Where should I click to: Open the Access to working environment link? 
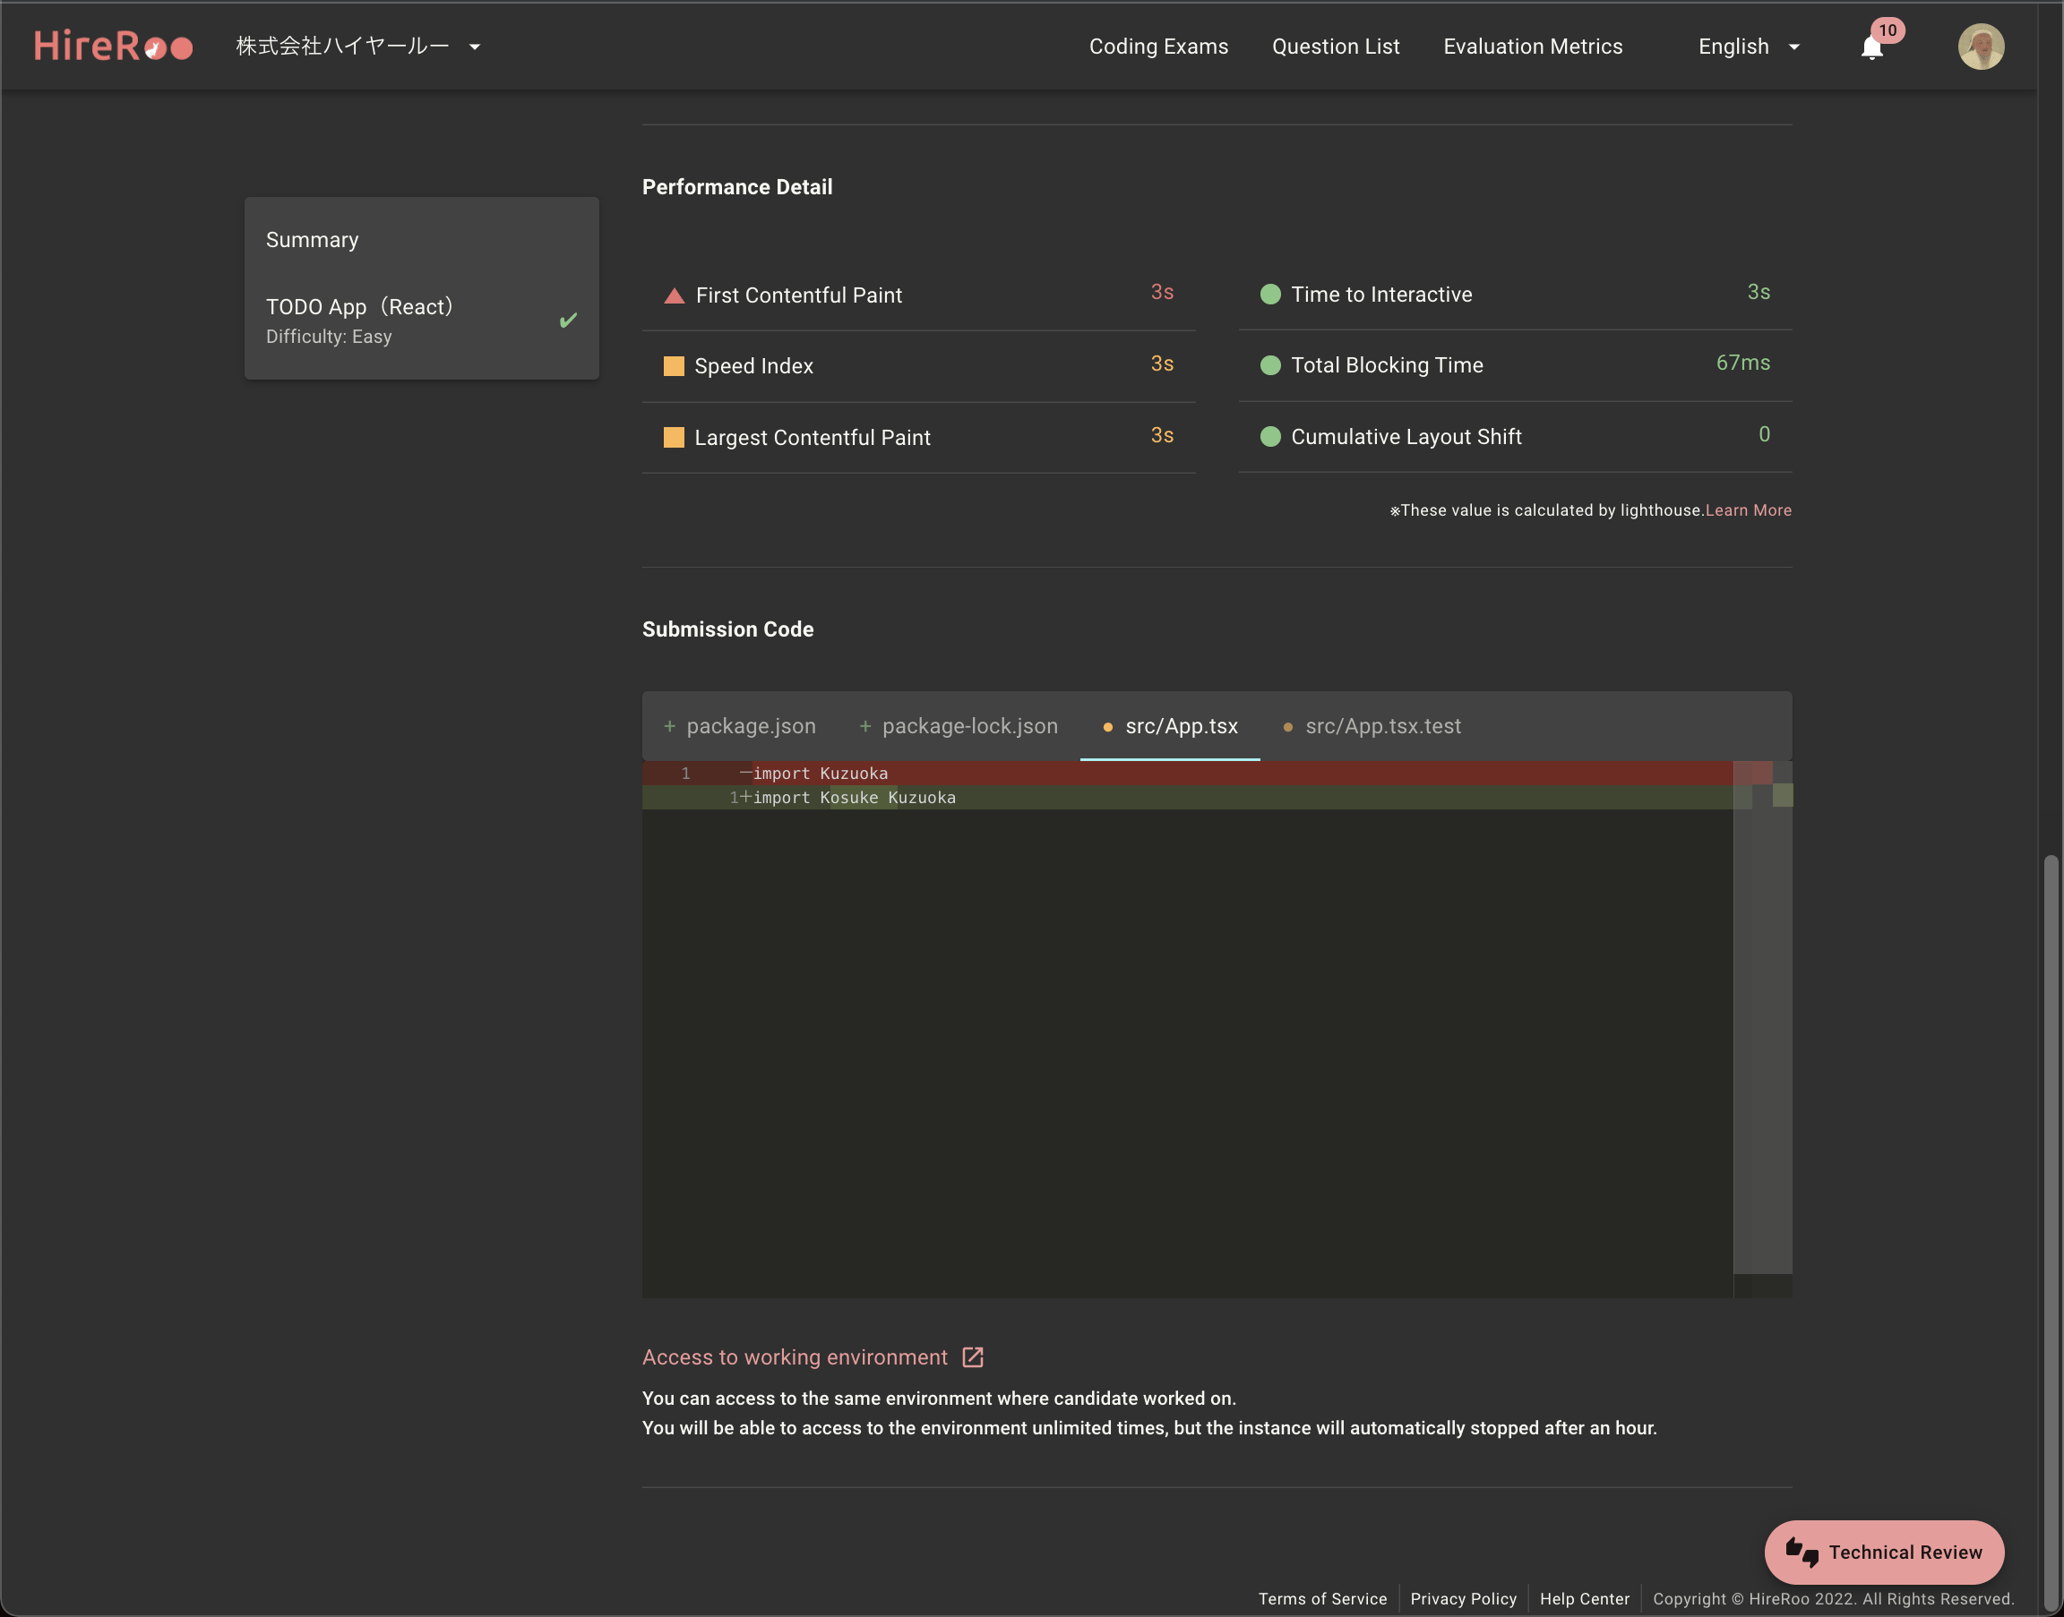click(x=795, y=1357)
